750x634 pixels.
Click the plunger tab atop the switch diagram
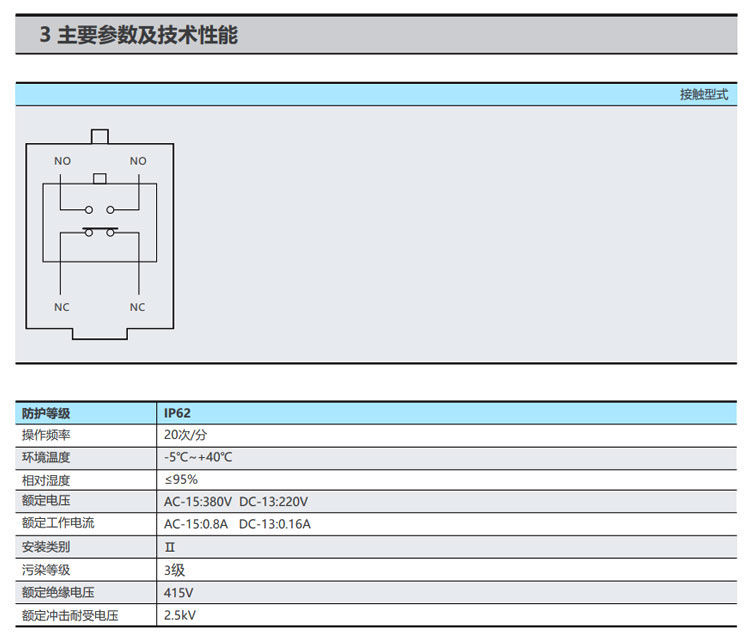pos(99,136)
